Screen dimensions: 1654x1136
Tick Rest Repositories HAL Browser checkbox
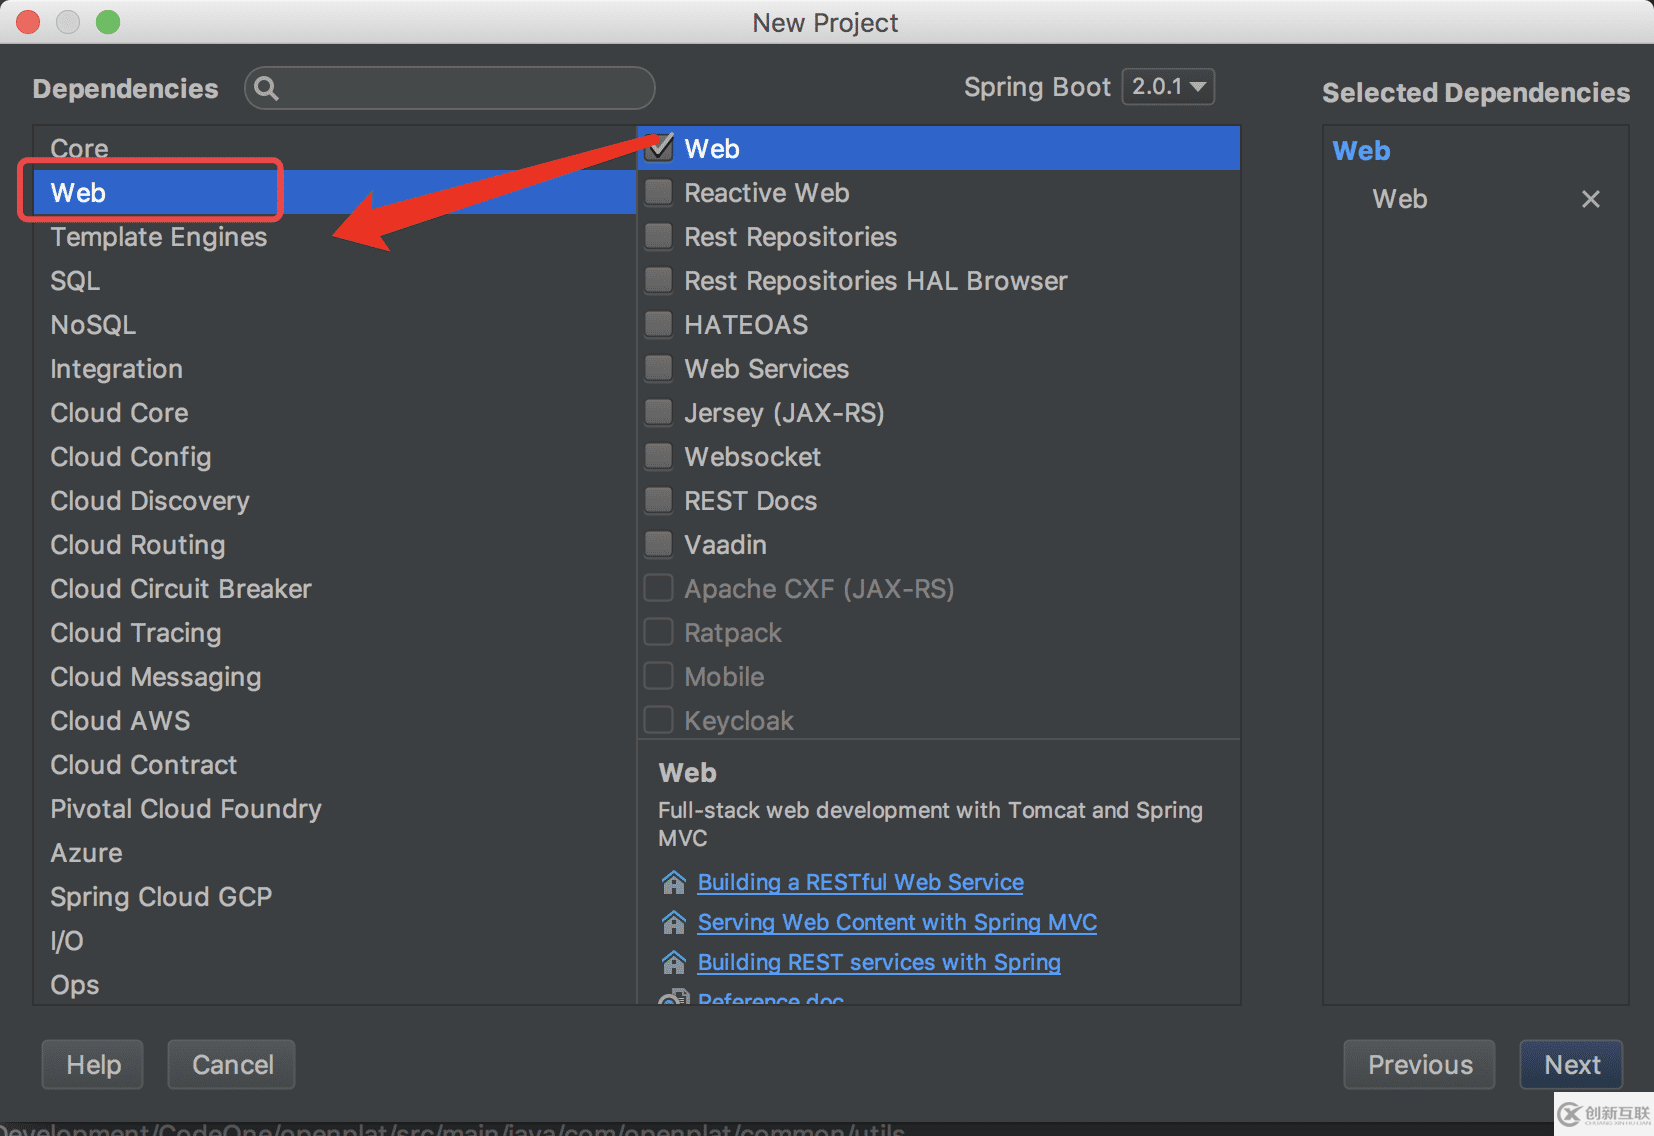tap(659, 280)
